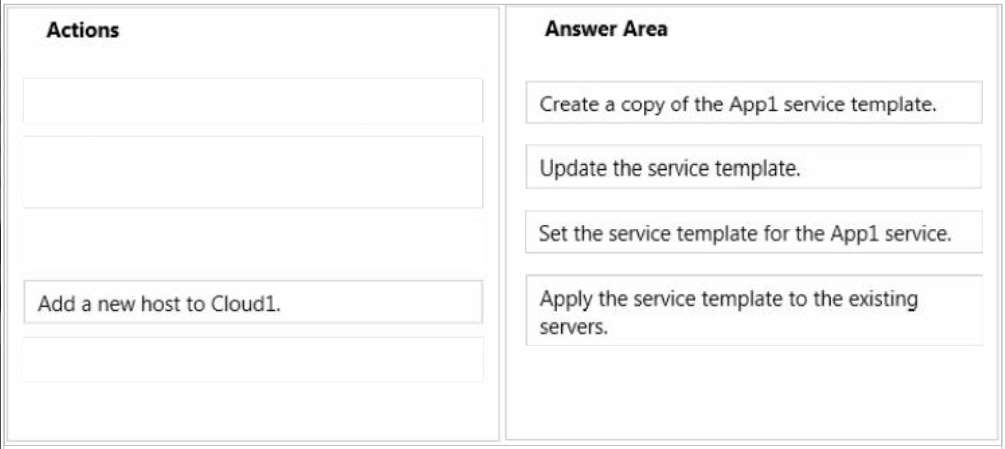1005x449 pixels.
Task: Click the first empty slot under Actions heading
Action: [253, 101]
